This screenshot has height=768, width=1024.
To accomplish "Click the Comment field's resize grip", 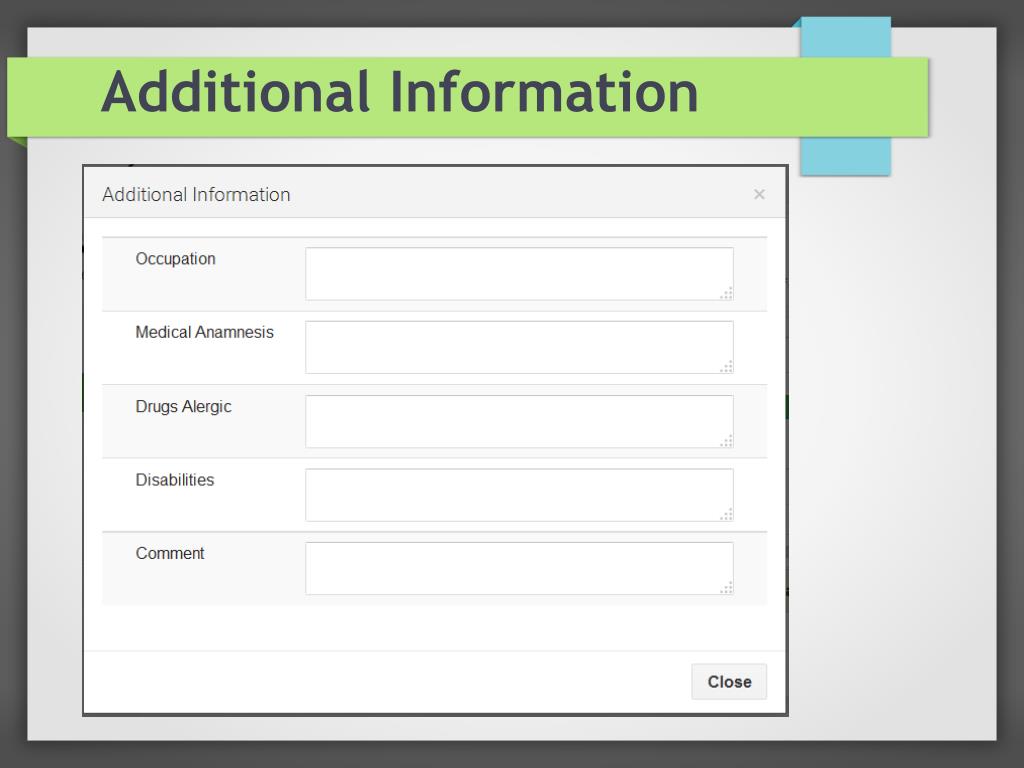I will 726,588.
